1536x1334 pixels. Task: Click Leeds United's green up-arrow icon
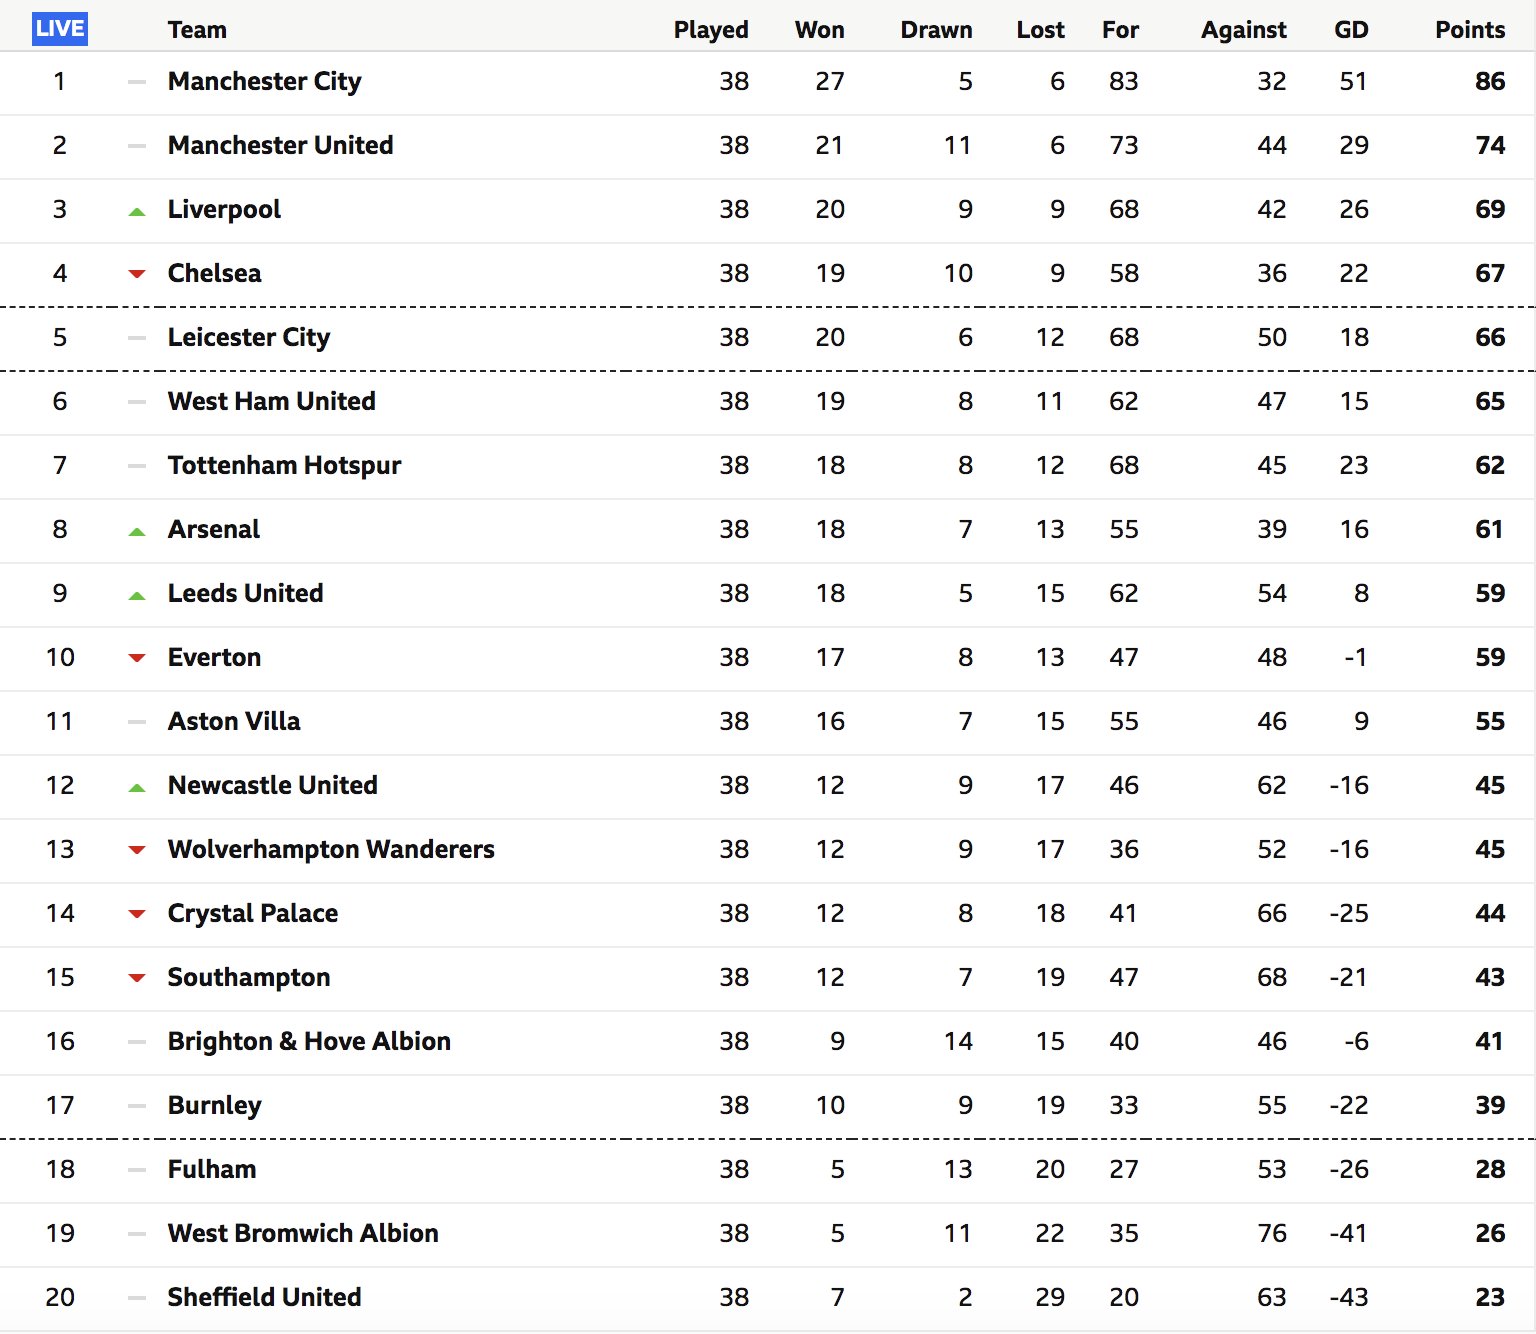(x=137, y=595)
